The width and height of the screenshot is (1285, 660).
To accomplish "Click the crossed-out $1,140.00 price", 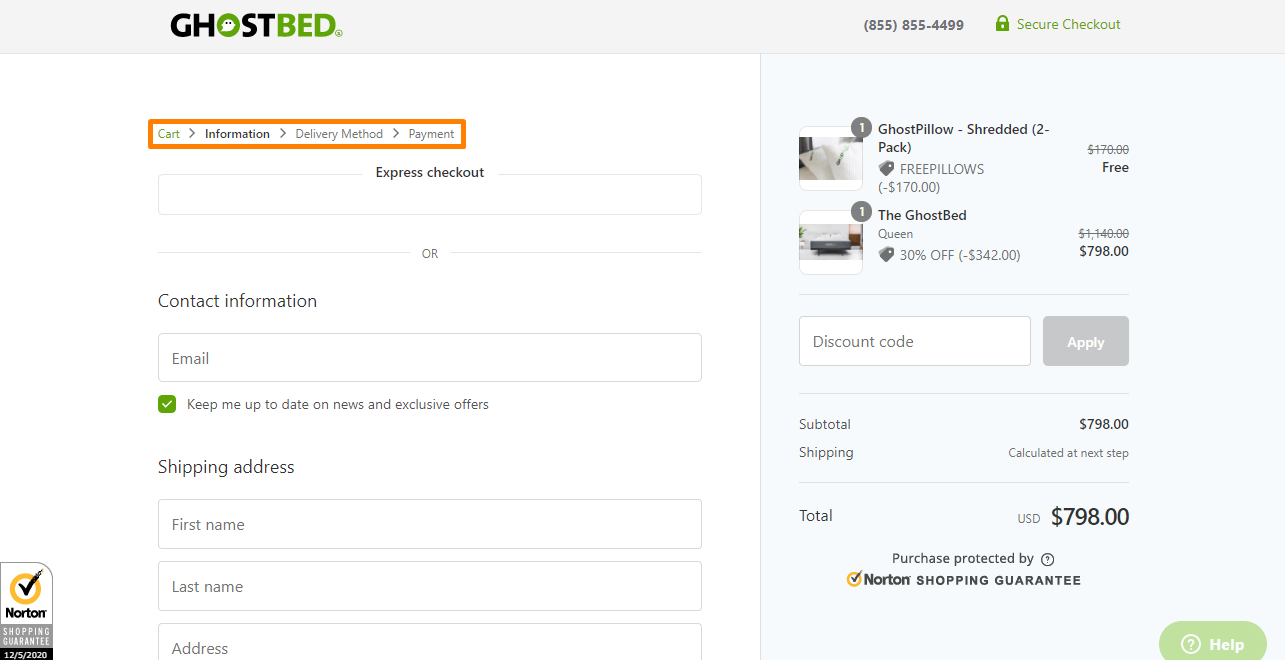I will (1103, 233).
